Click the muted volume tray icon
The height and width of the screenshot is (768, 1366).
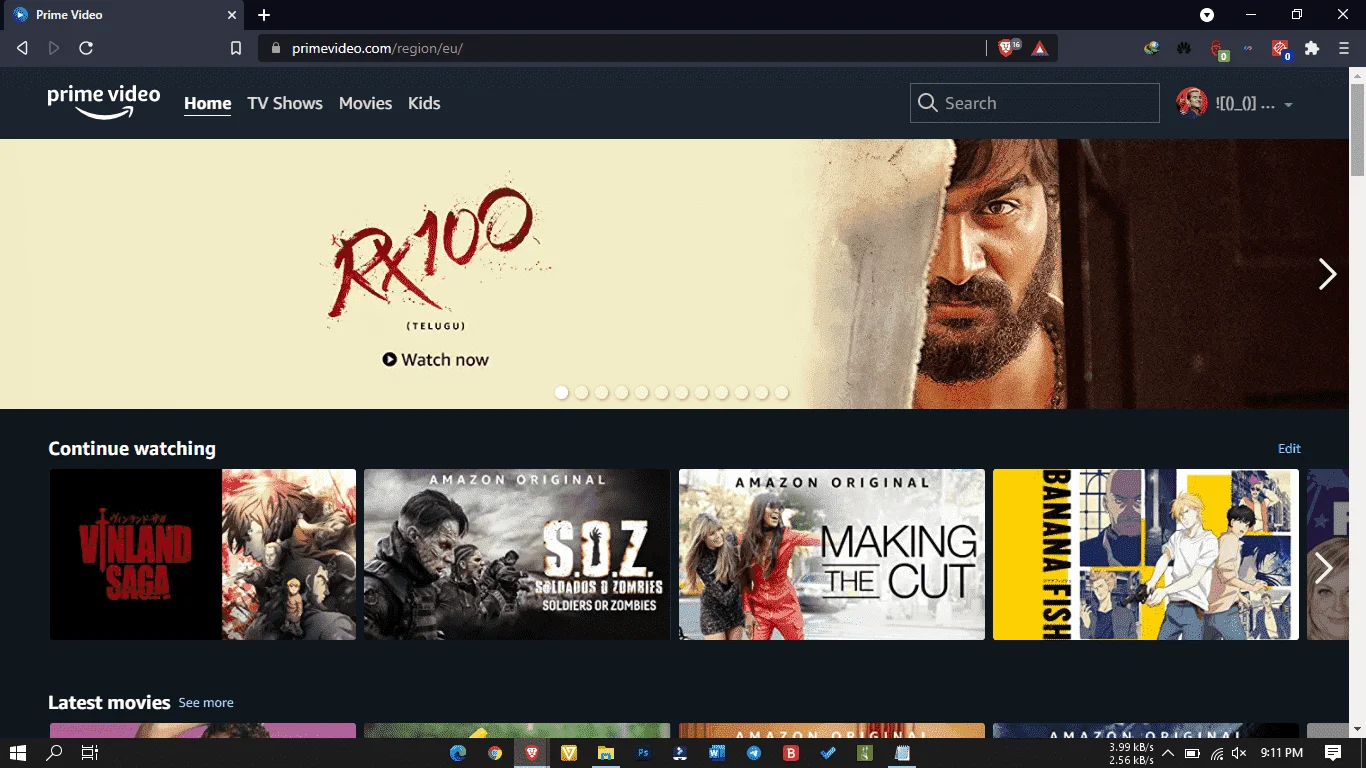tap(1239, 753)
